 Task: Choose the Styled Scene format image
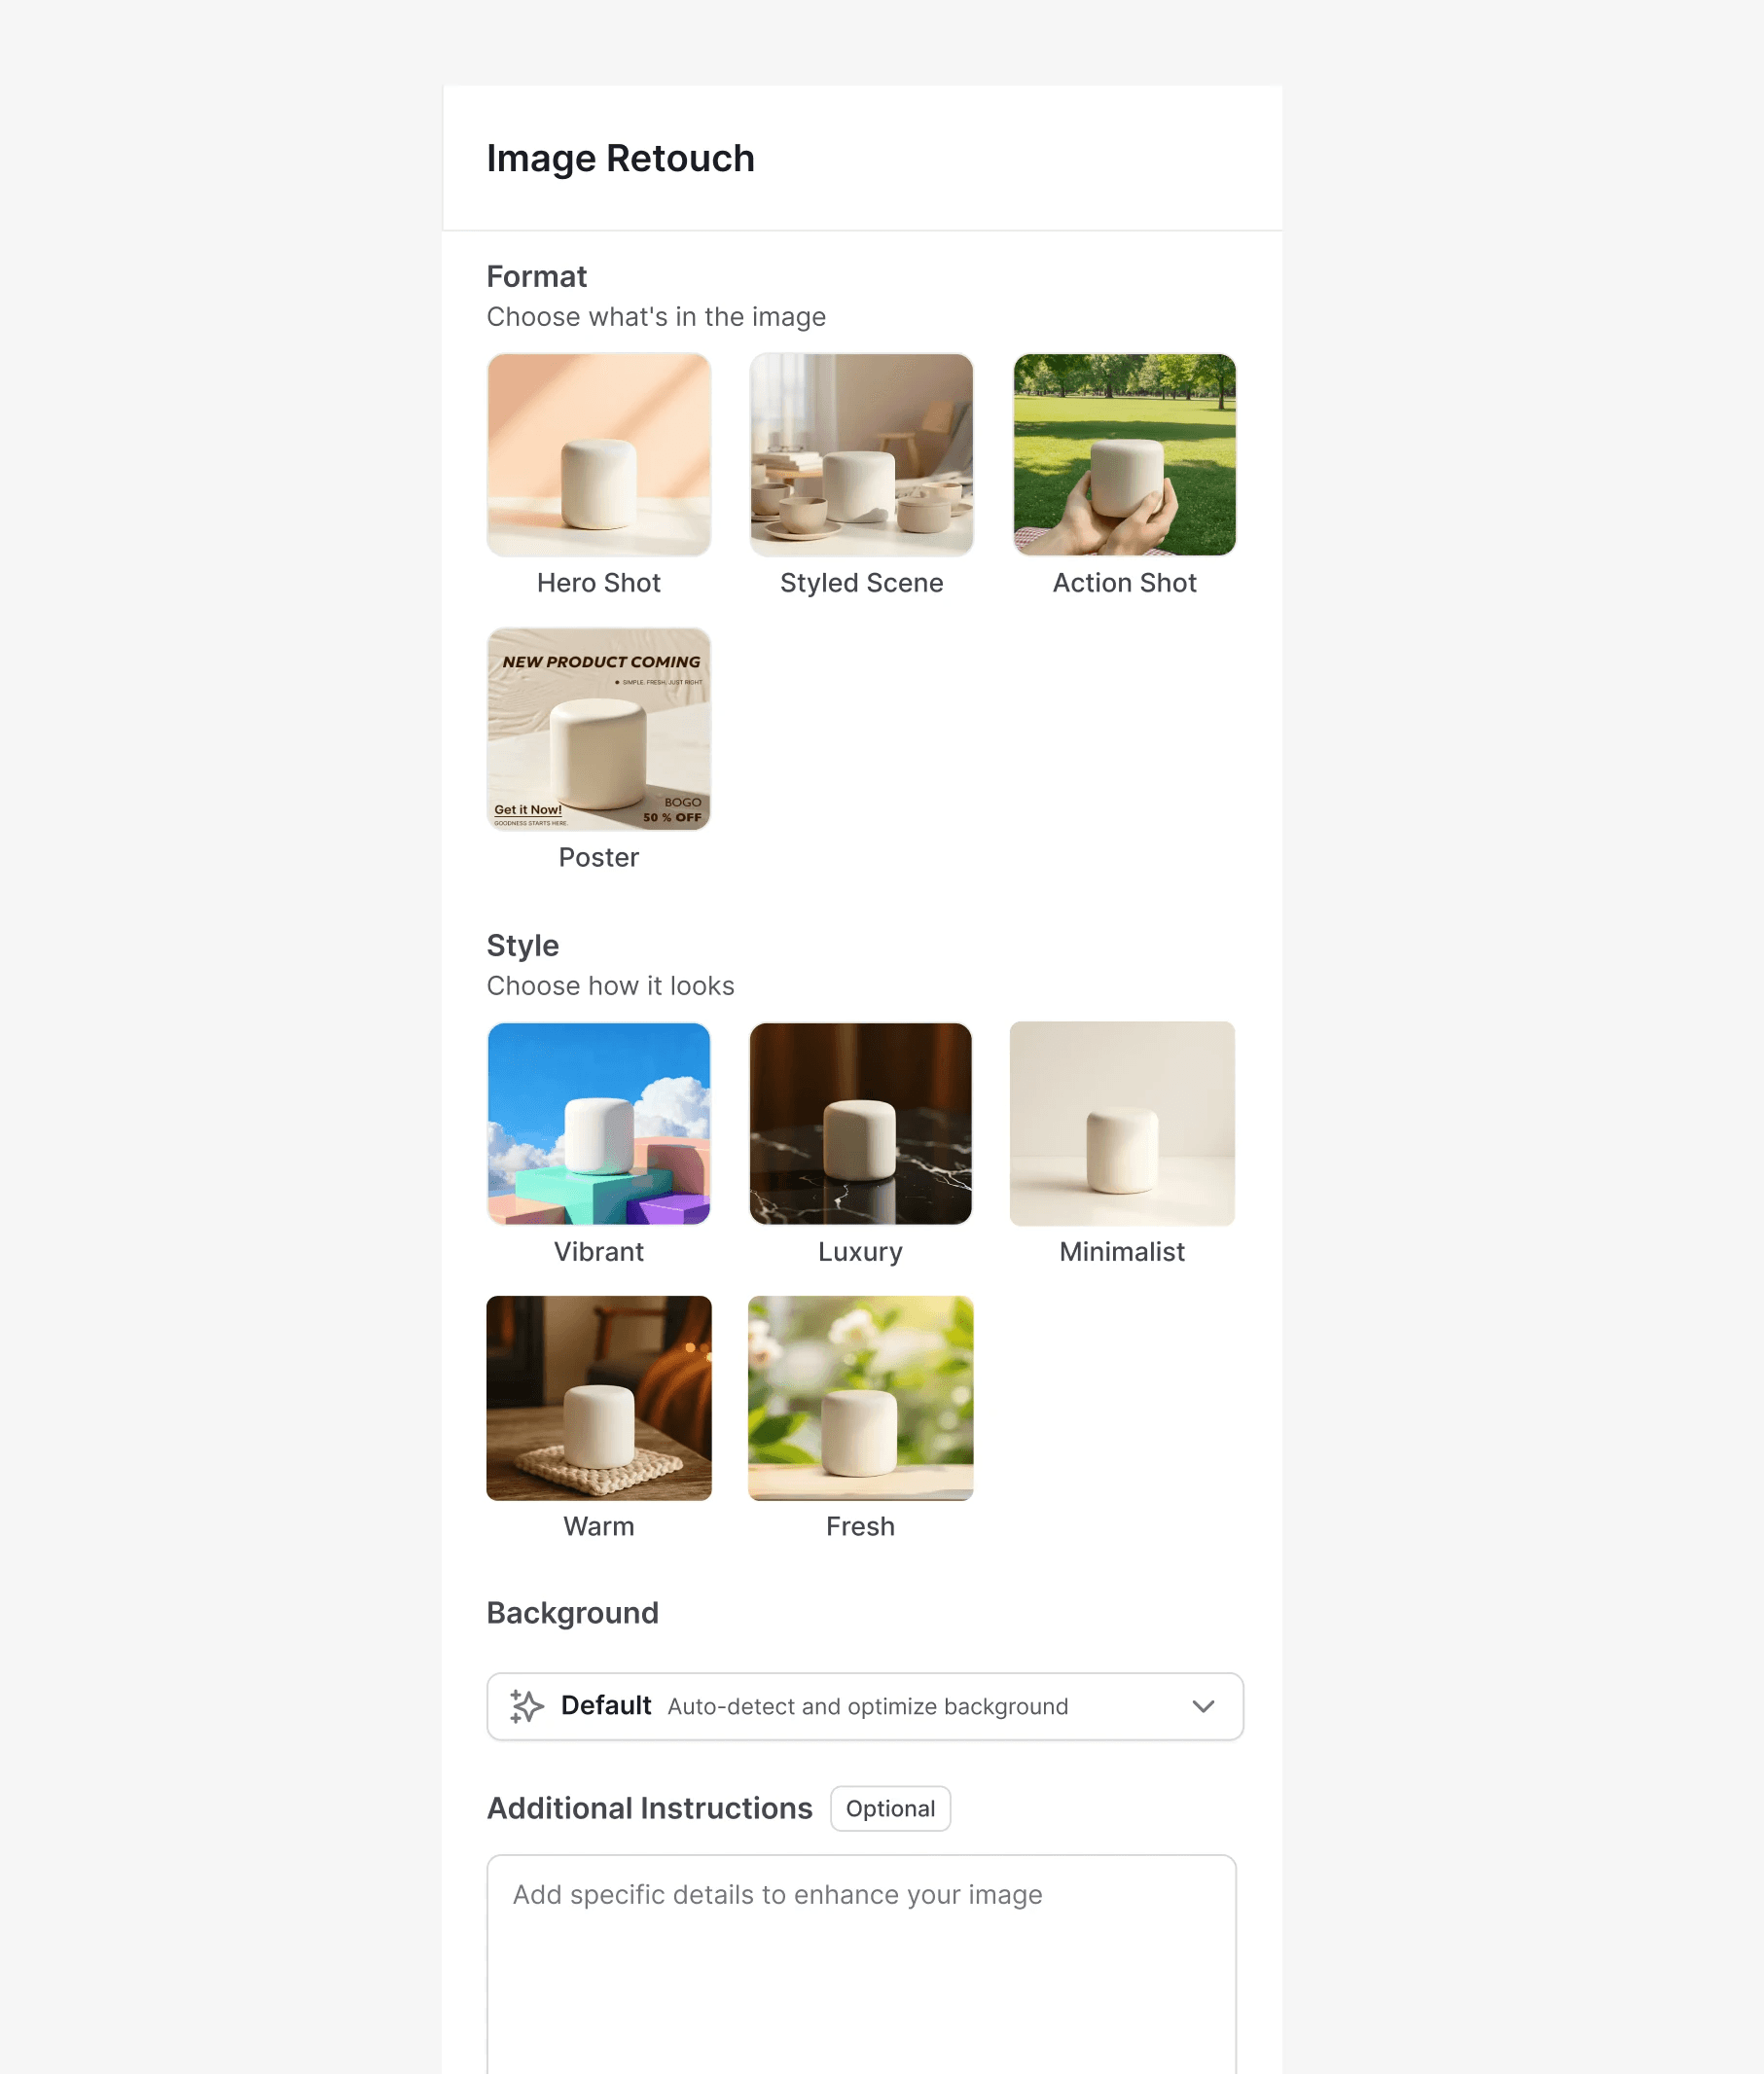861,454
